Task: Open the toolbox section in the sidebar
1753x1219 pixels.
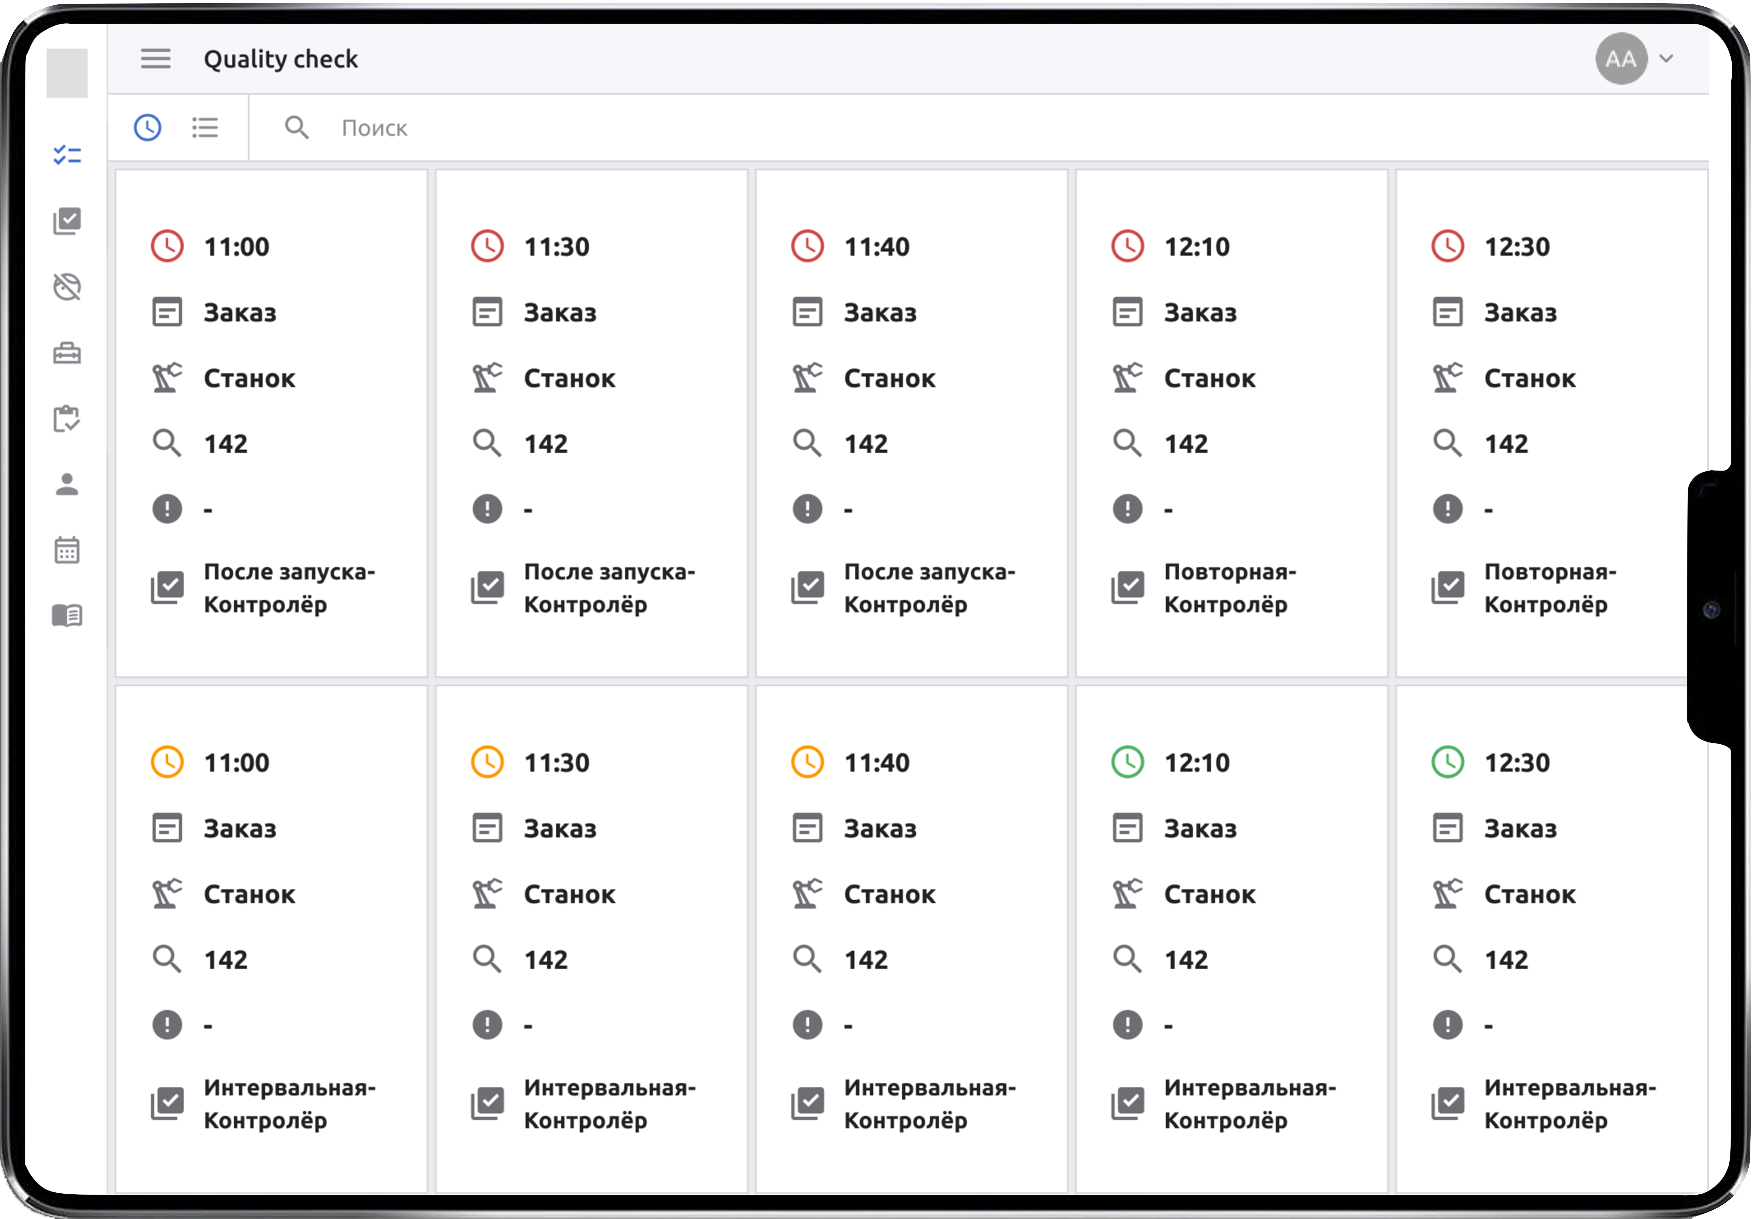Action: click(66, 353)
